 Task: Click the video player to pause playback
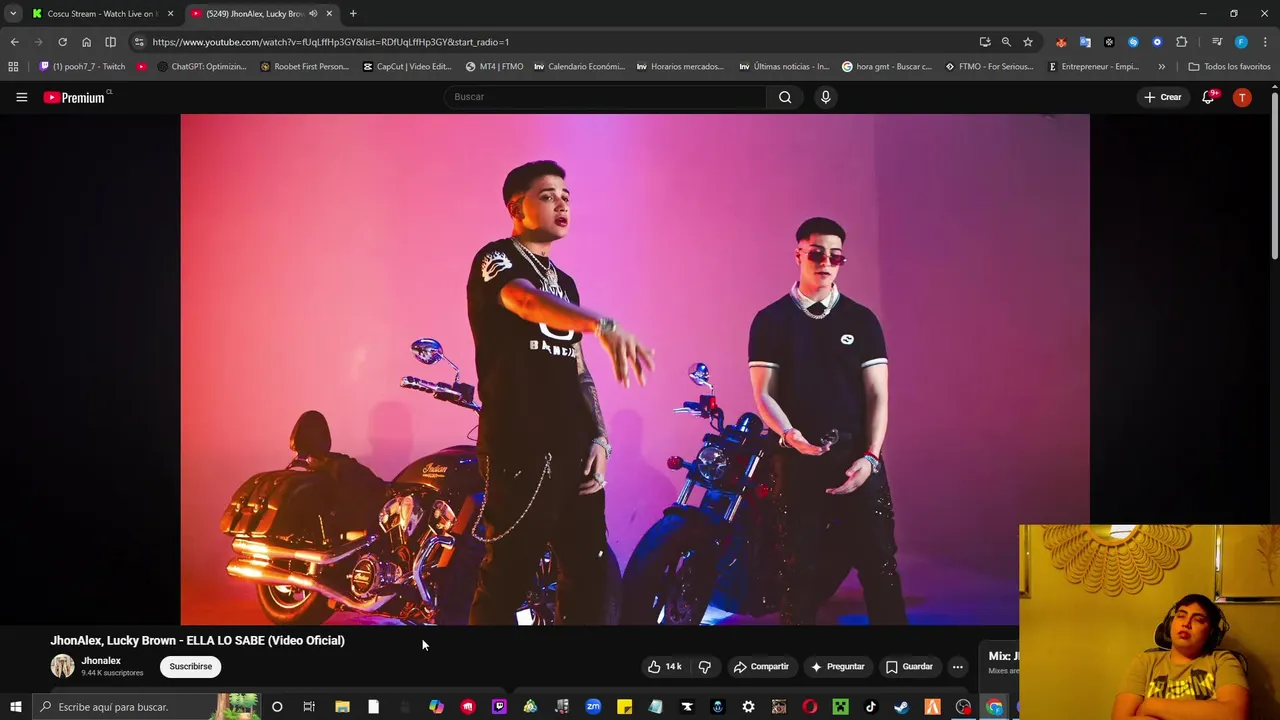pos(635,369)
